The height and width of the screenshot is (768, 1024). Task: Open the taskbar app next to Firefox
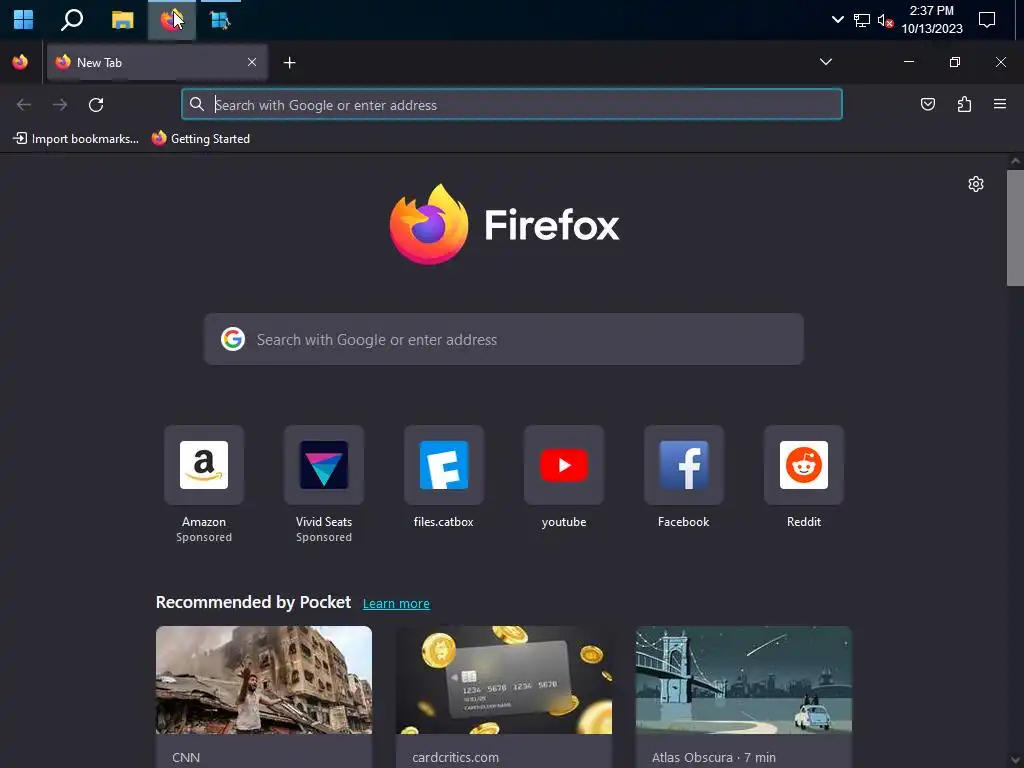pyautogui.click(x=220, y=20)
